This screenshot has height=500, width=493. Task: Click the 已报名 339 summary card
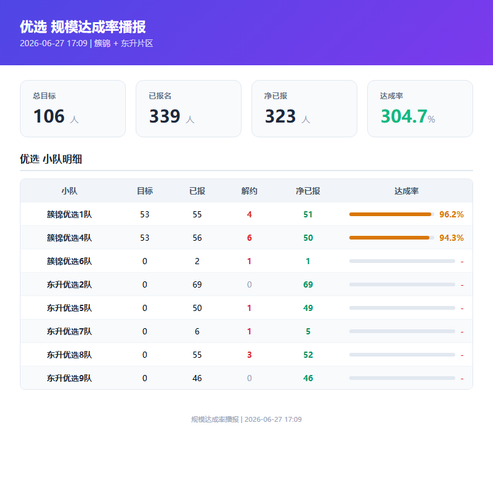(188, 109)
